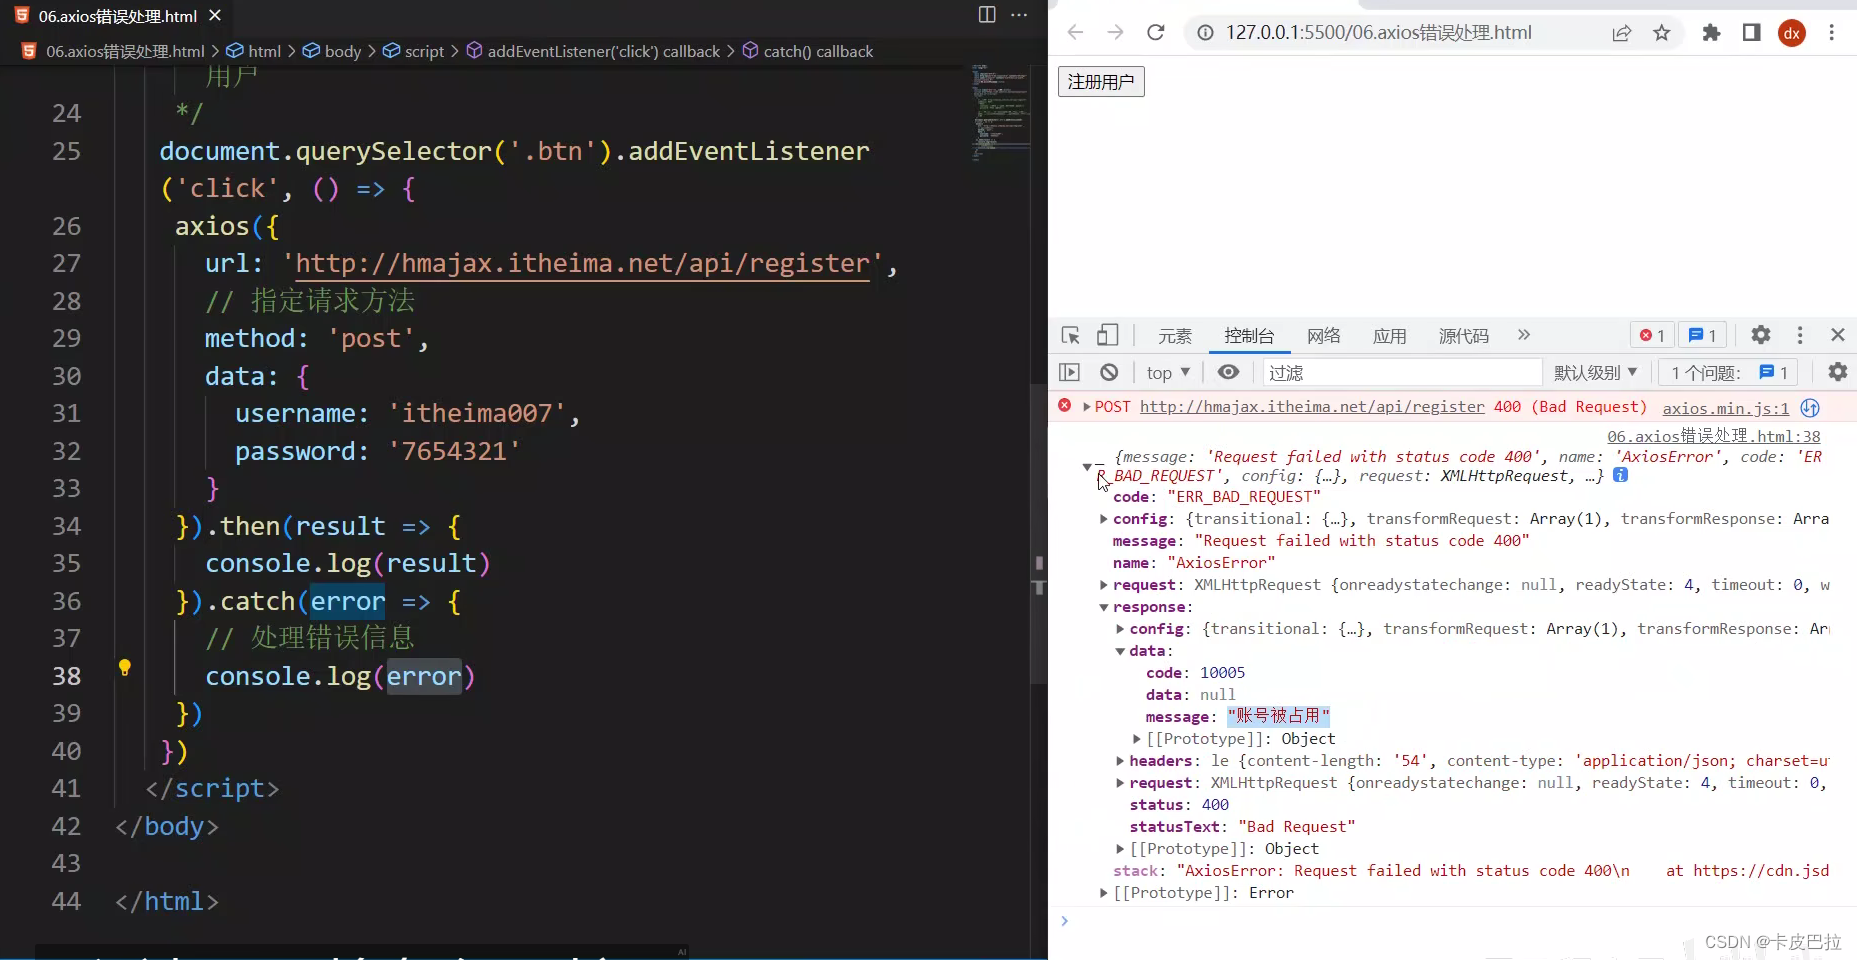
Task: Open the dx profile avatar in Chrome
Action: (1792, 32)
